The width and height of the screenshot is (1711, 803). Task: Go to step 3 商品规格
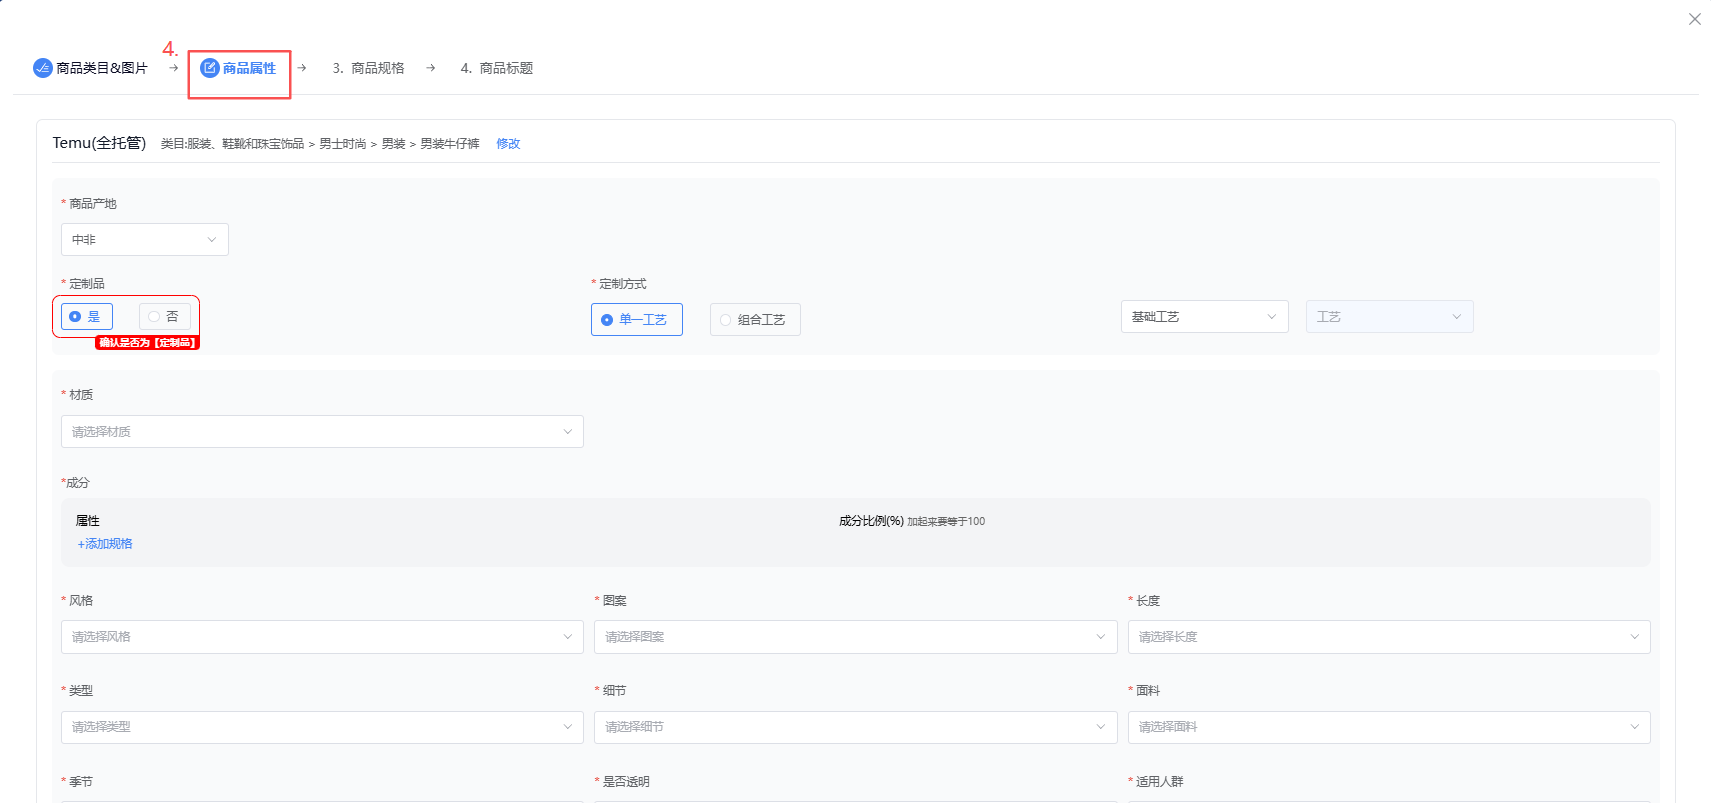[368, 68]
